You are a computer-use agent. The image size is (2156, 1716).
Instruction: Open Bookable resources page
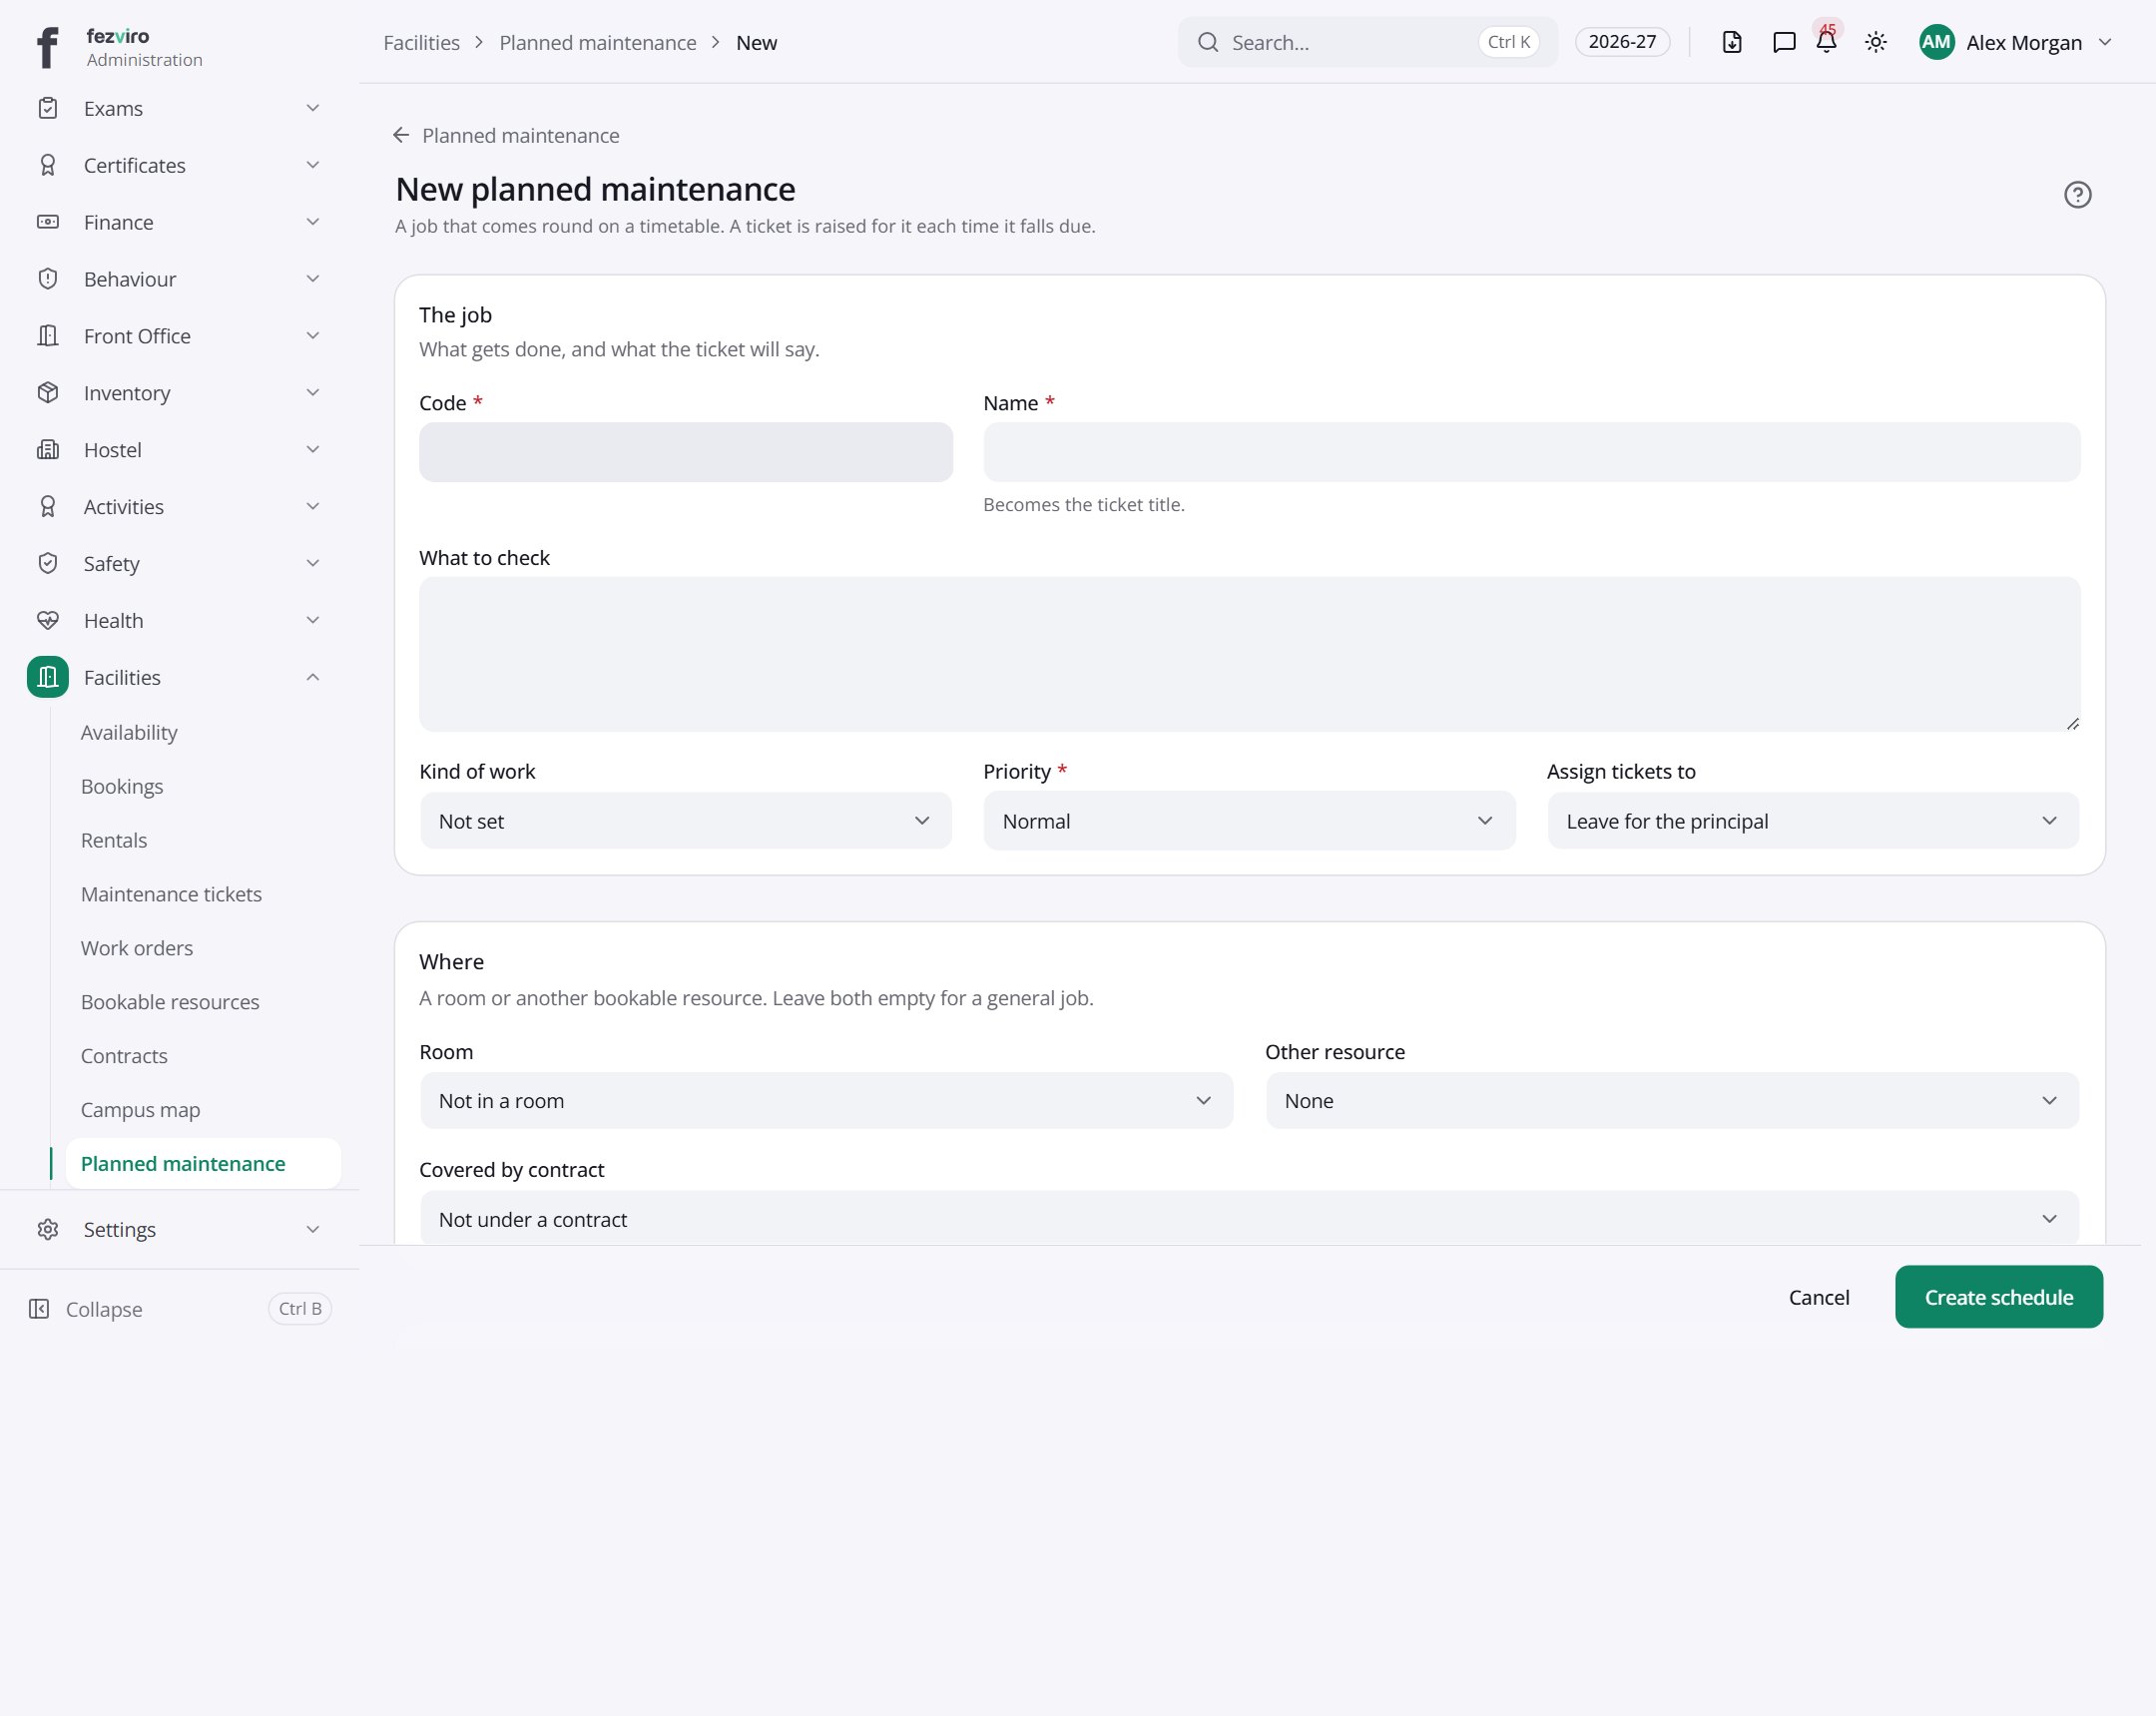click(x=170, y=1003)
